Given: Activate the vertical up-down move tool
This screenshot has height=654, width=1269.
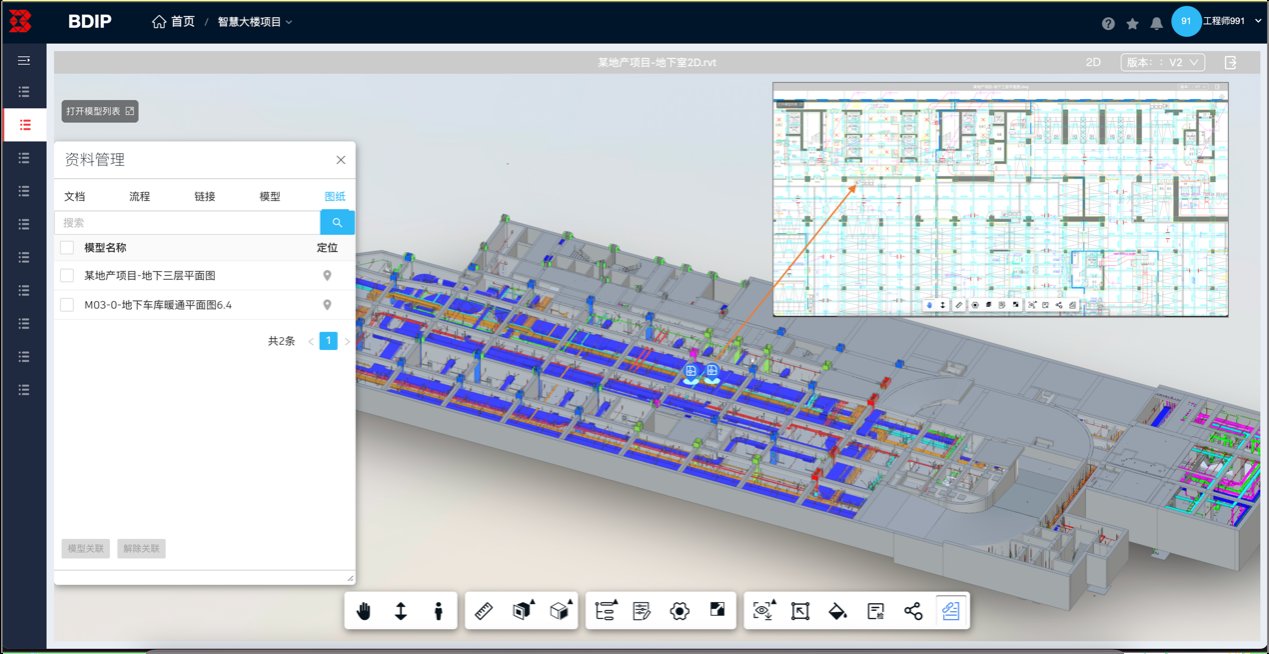Looking at the screenshot, I should (401, 611).
